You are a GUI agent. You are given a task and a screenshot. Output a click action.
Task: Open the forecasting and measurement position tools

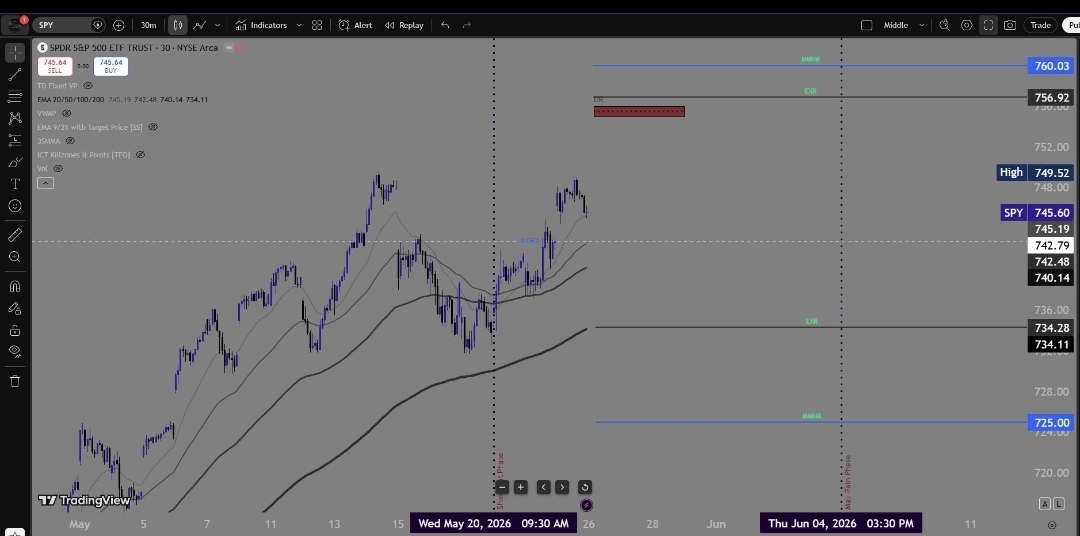point(14,141)
